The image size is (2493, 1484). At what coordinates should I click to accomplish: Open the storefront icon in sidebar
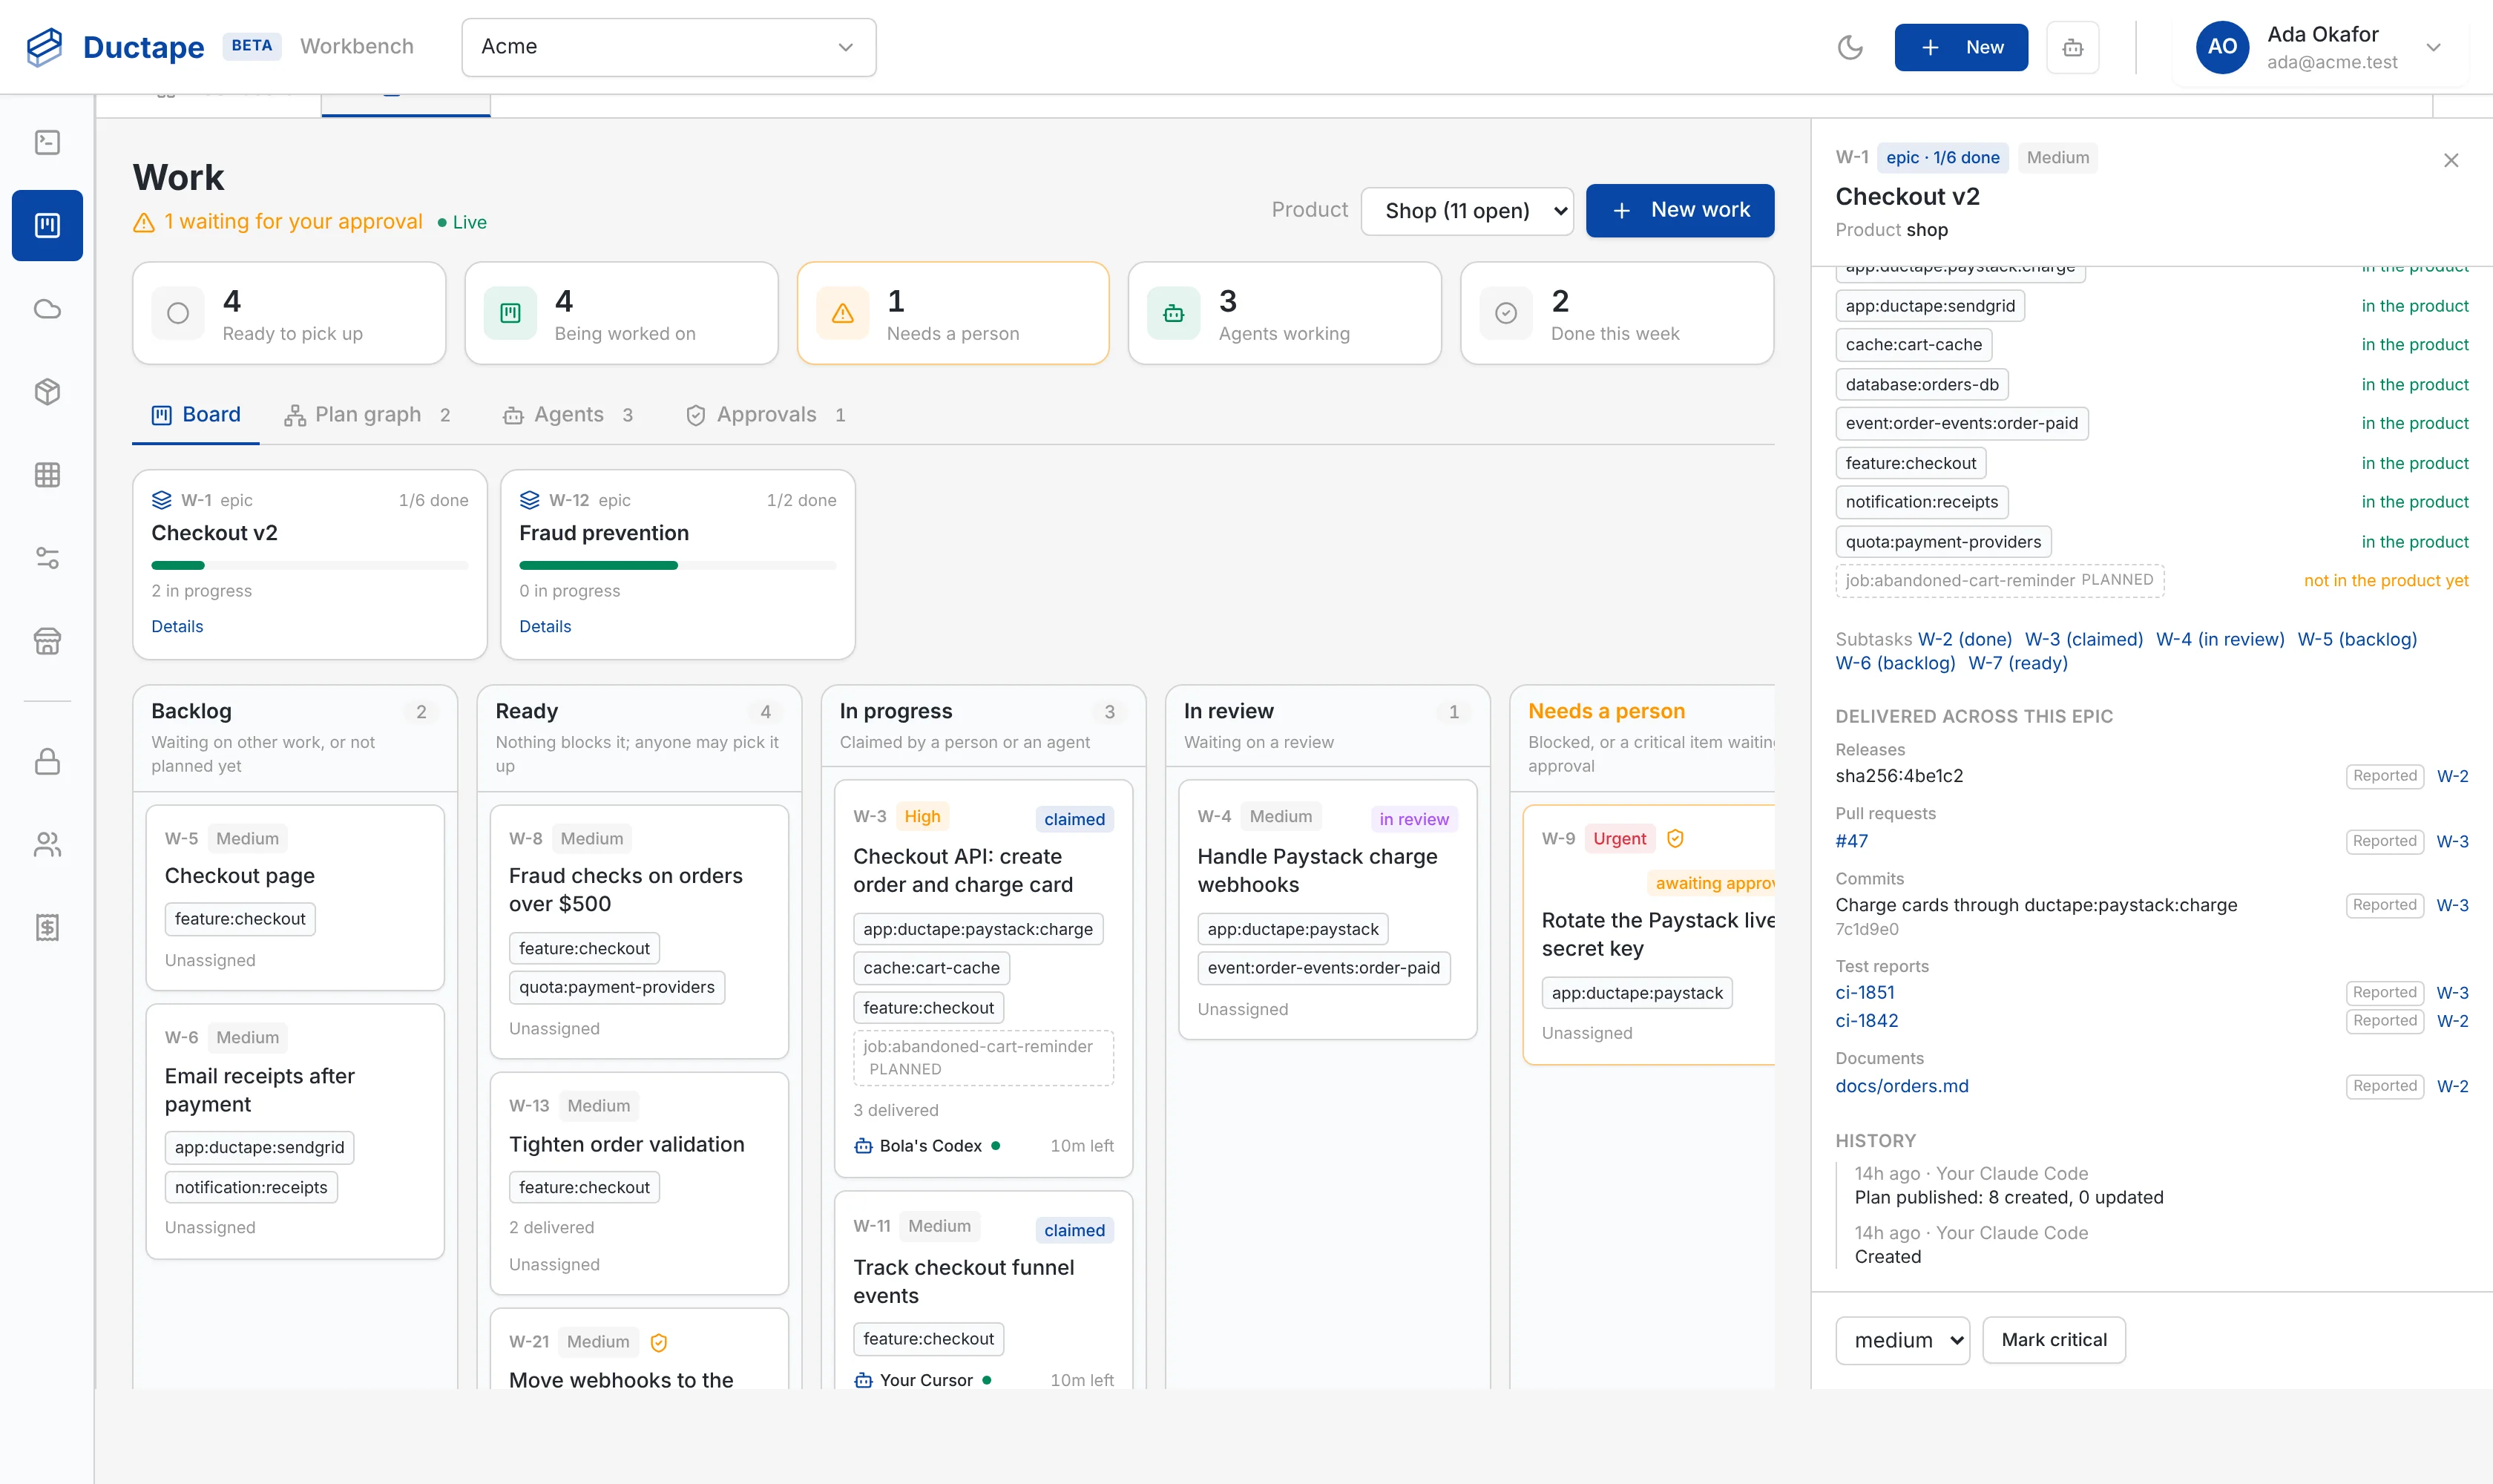pyautogui.click(x=47, y=640)
